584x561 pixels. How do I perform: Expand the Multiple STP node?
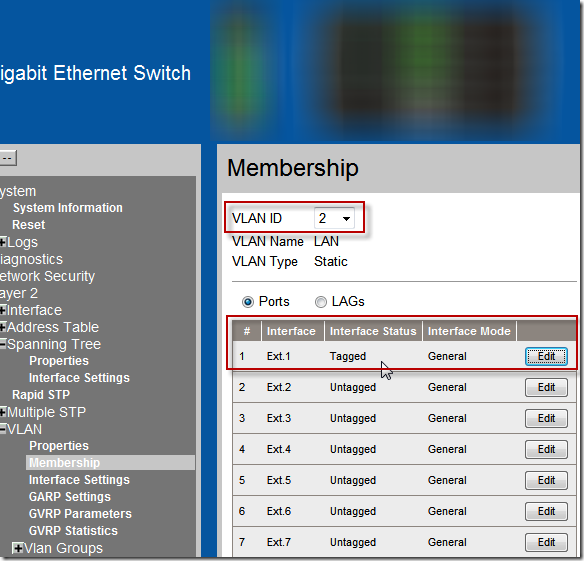(3, 412)
